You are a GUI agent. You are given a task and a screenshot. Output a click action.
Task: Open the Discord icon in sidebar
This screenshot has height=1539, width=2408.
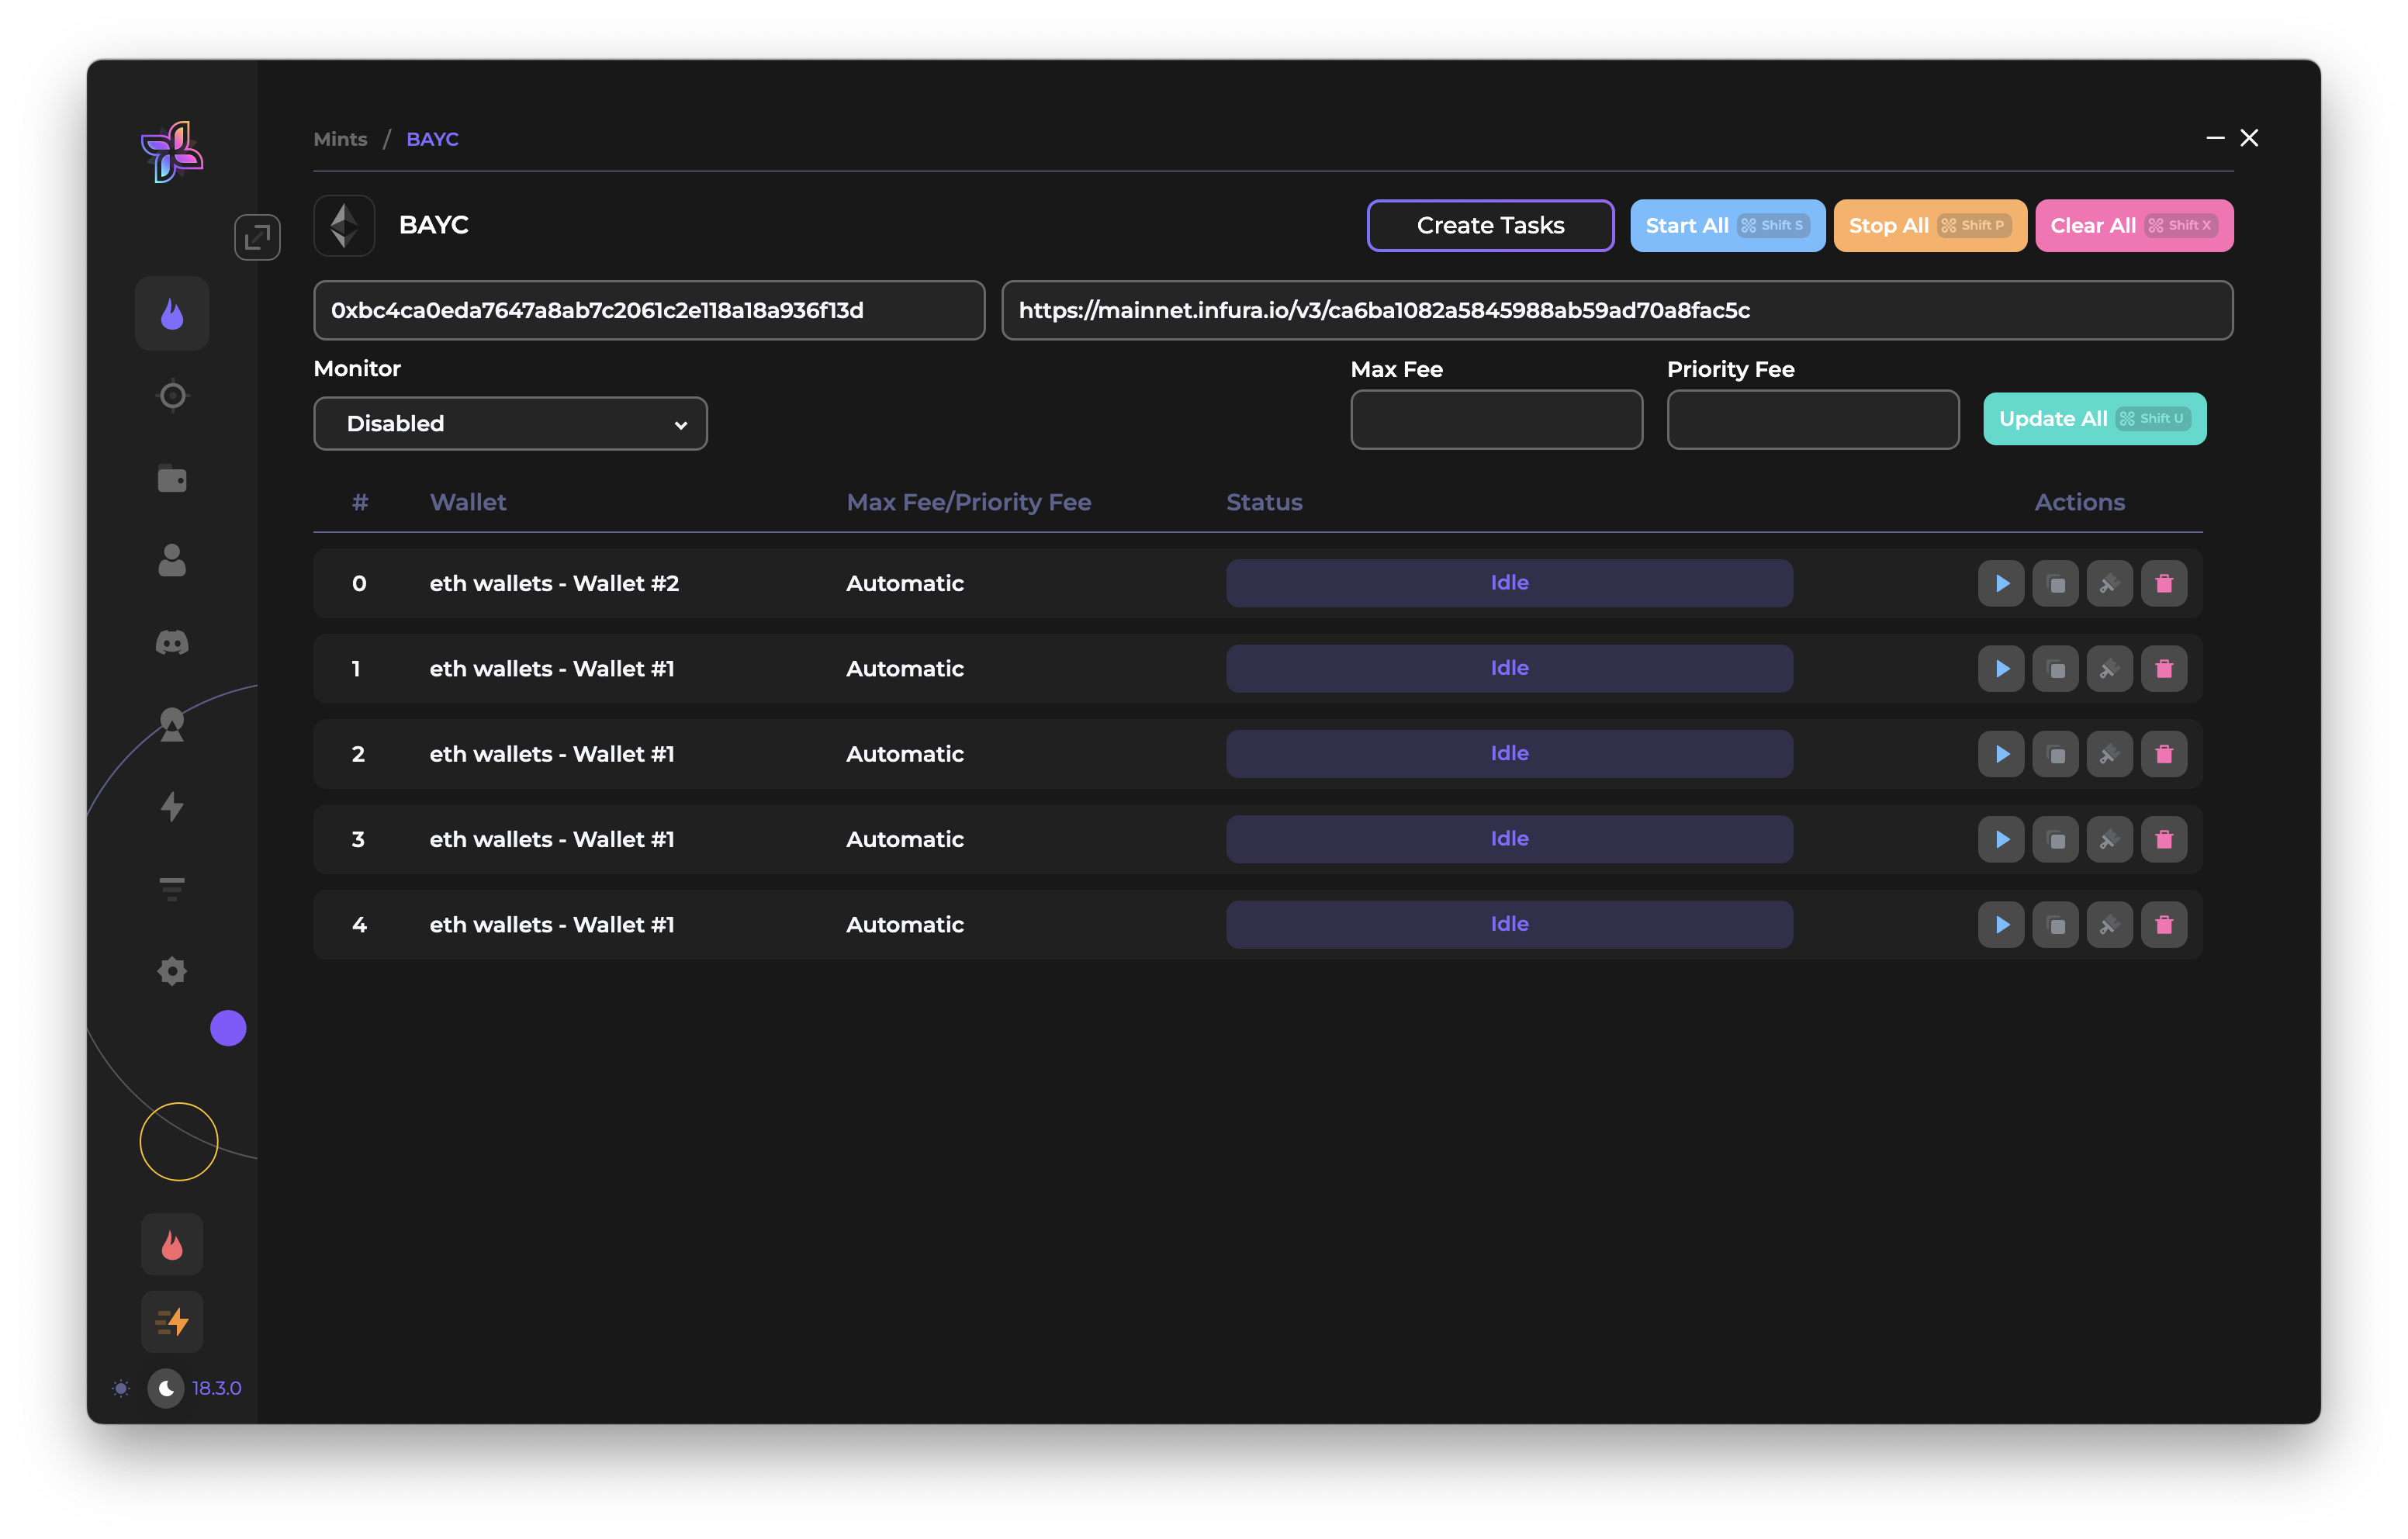tap(172, 642)
